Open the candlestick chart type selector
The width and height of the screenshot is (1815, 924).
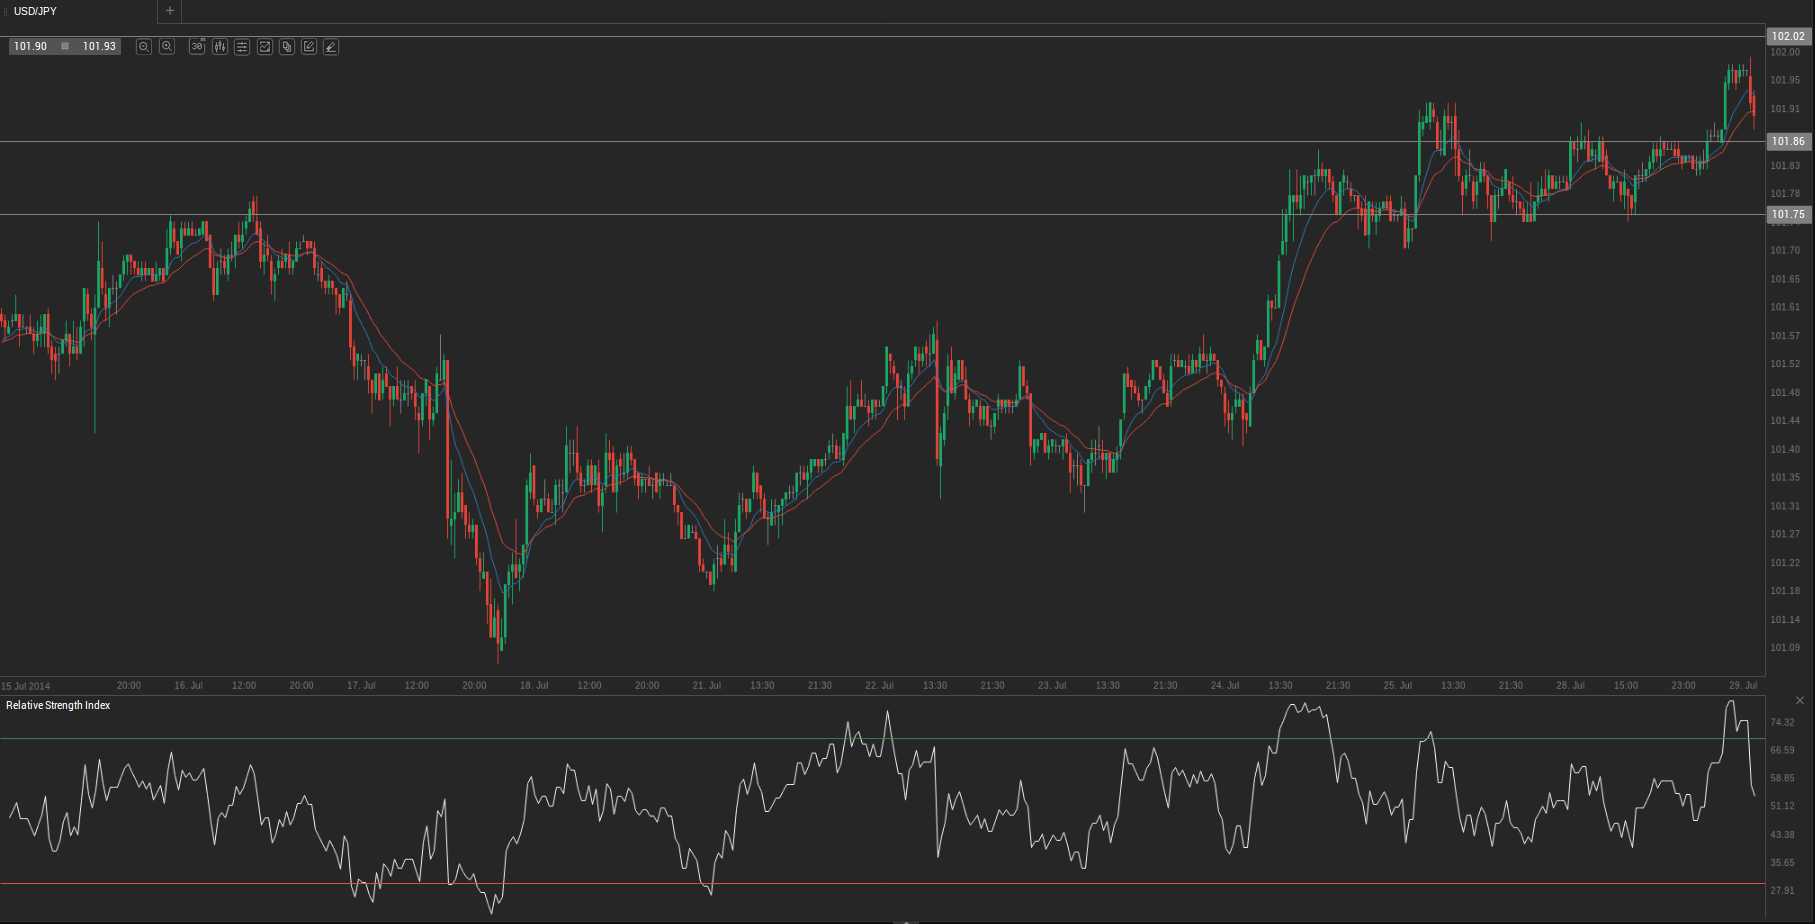(x=220, y=47)
